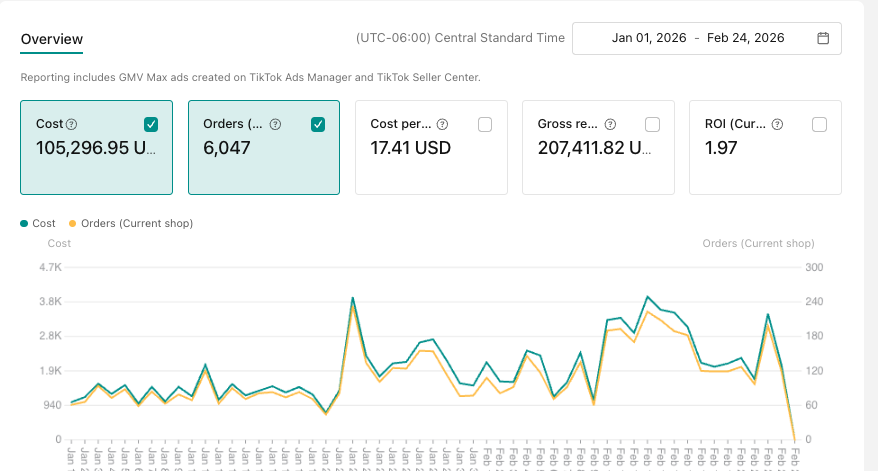The width and height of the screenshot is (878, 471).
Task: Uncheck the Orders metric checkbox
Action: (x=318, y=124)
